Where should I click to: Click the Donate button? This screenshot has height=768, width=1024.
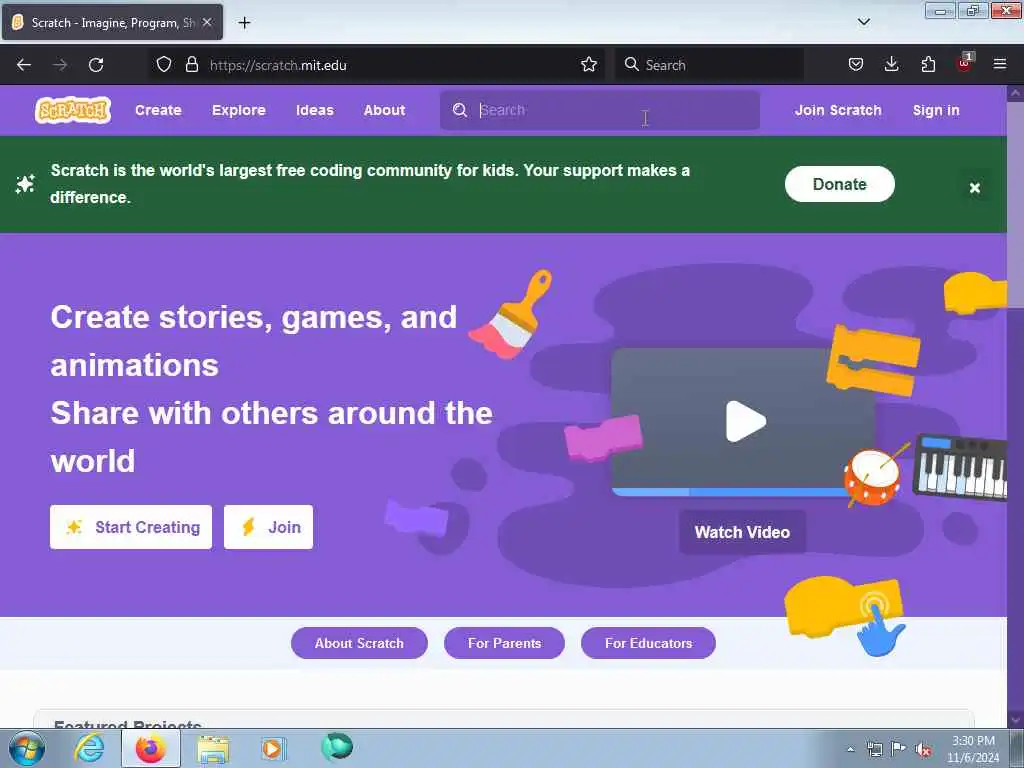point(839,184)
